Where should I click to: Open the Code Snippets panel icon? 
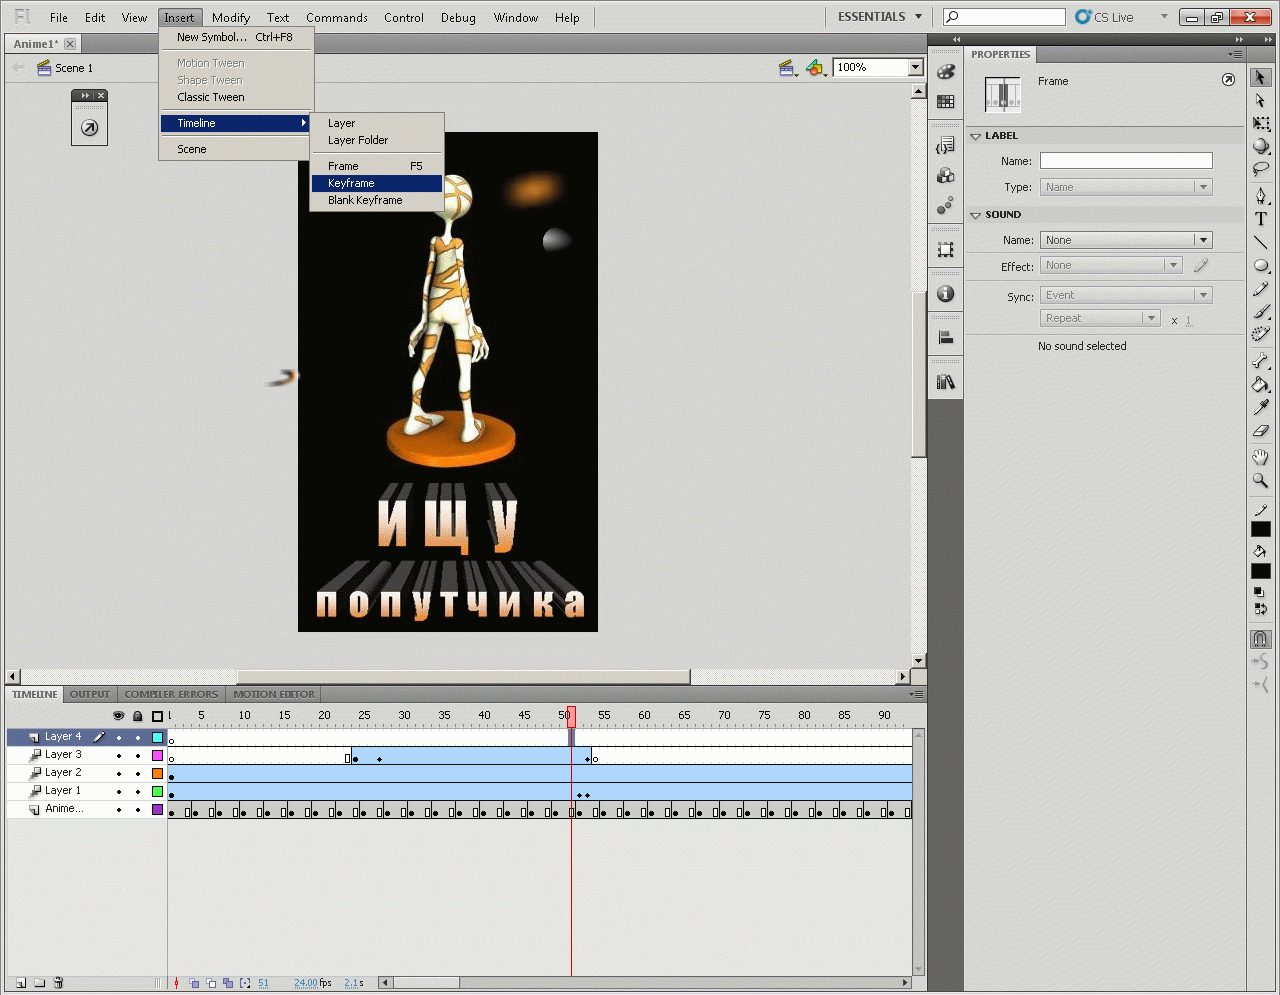946,147
